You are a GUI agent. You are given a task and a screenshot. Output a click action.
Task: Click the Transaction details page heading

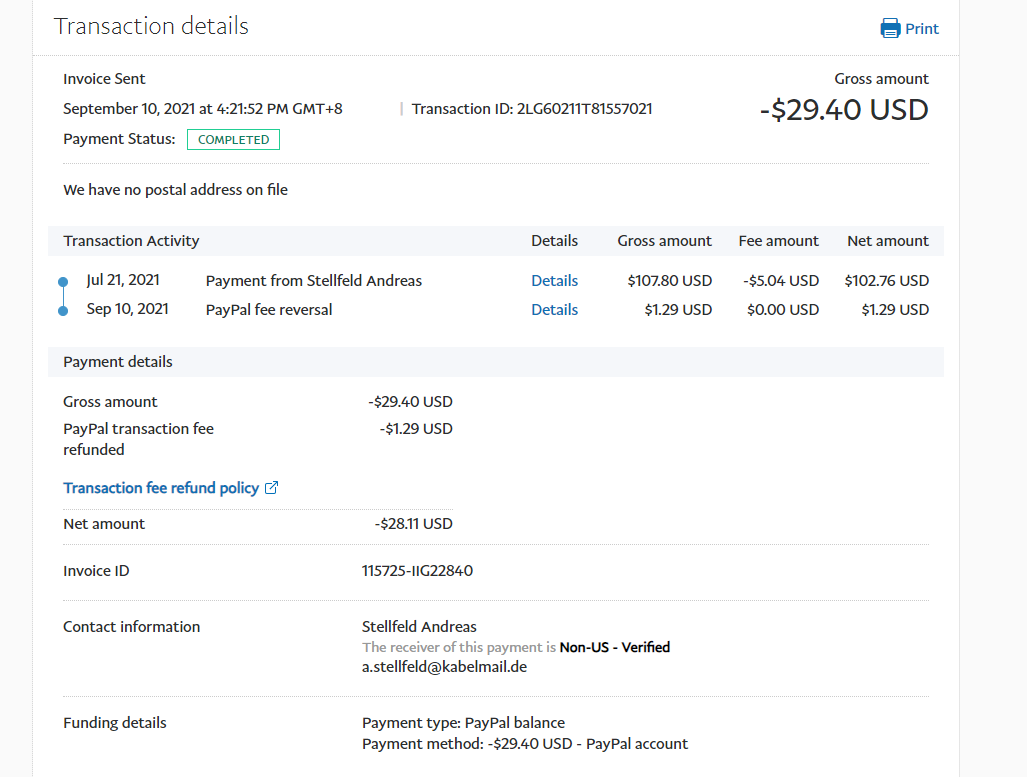tap(151, 26)
